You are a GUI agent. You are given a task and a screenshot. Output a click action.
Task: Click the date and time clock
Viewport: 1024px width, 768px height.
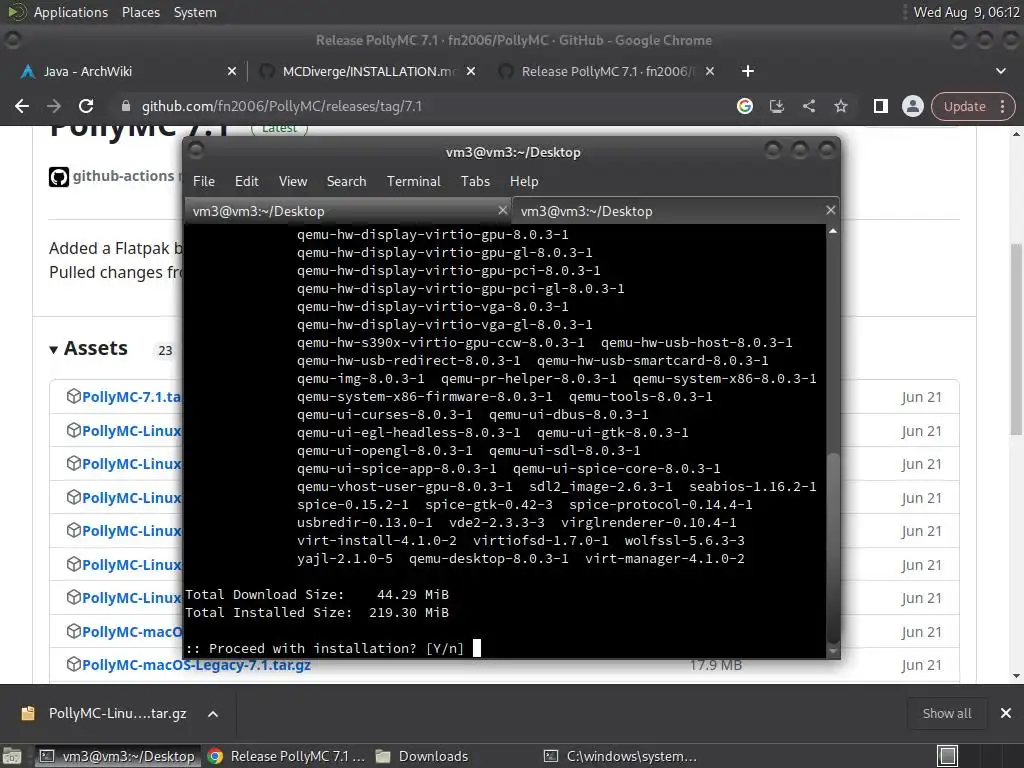point(966,12)
